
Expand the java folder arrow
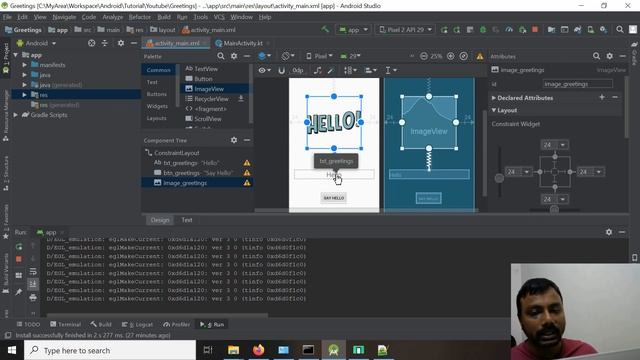[24, 75]
